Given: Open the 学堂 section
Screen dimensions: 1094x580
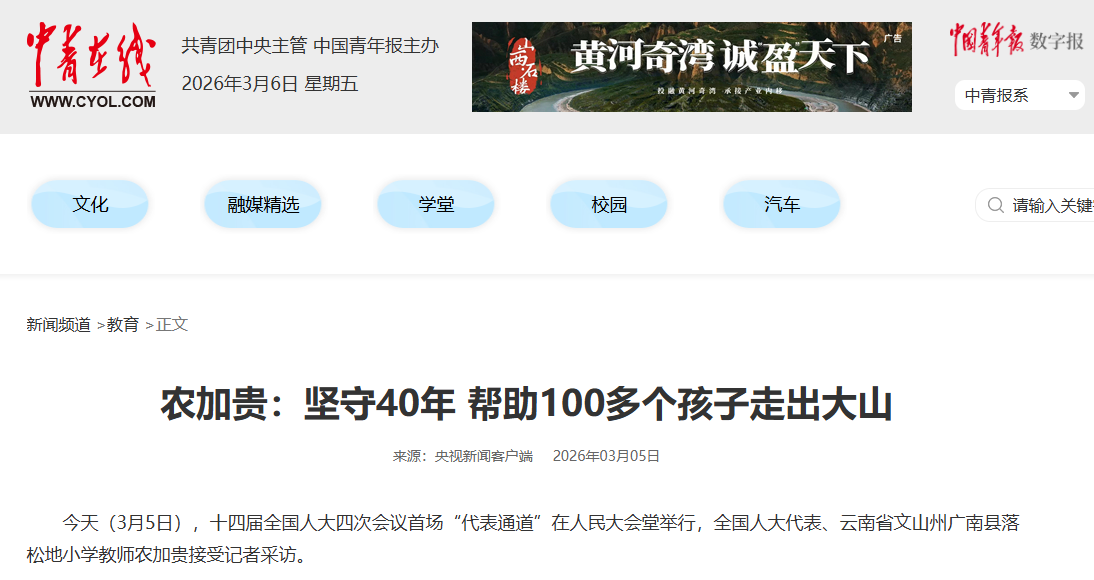Looking at the screenshot, I should pyautogui.click(x=436, y=204).
